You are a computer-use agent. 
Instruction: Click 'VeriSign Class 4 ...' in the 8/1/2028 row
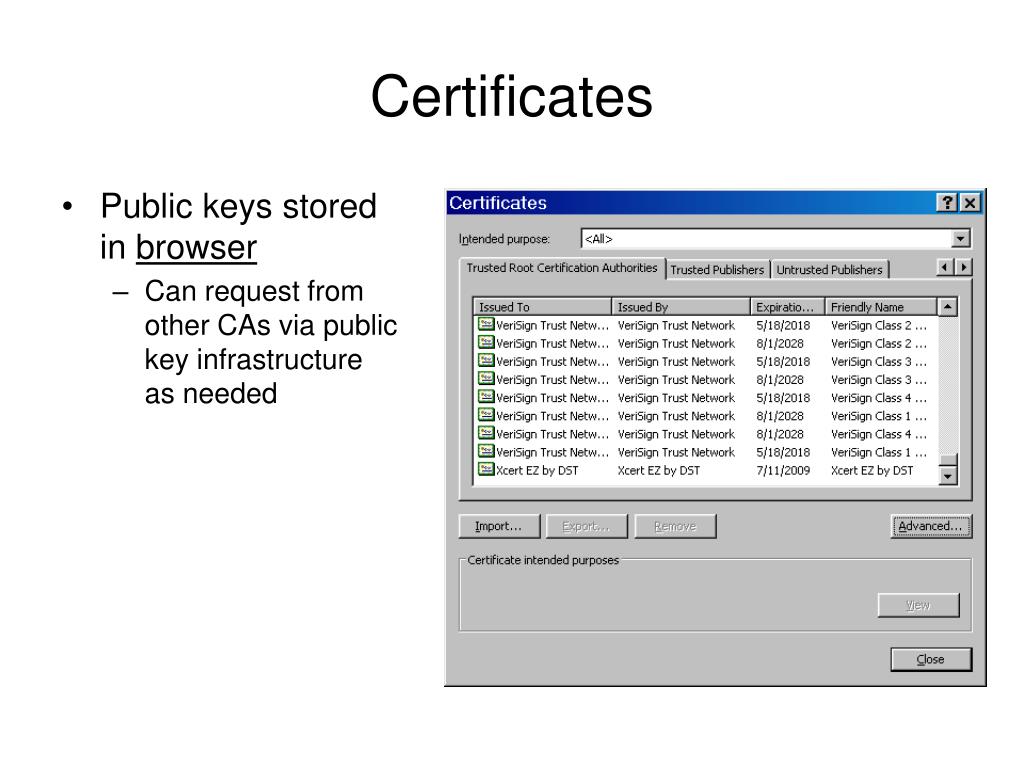[x=878, y=434]
